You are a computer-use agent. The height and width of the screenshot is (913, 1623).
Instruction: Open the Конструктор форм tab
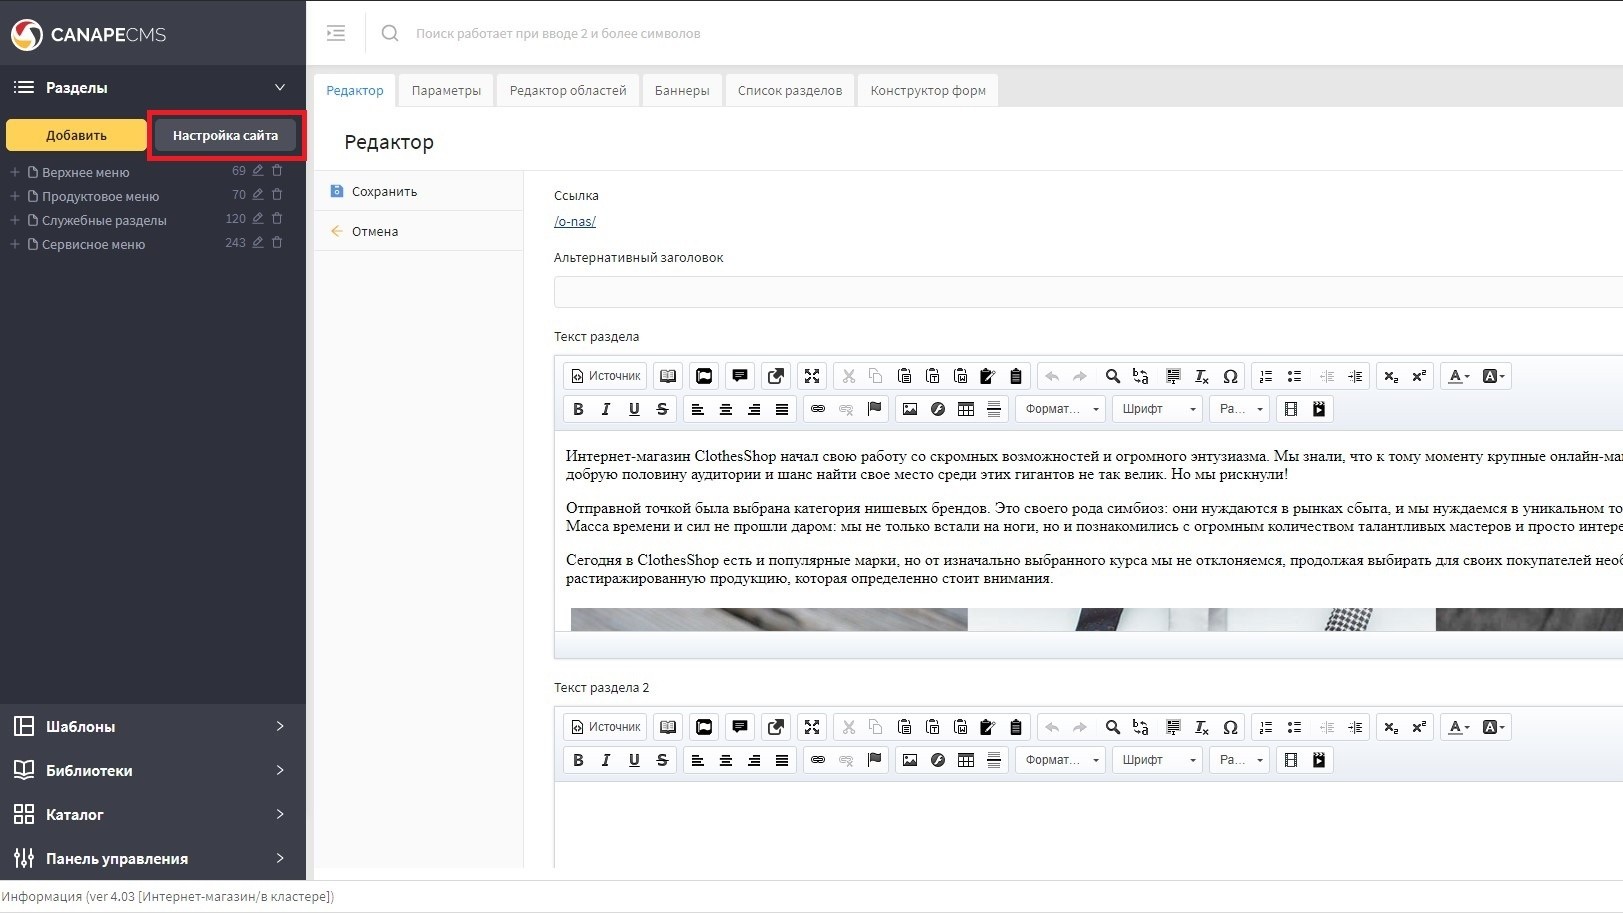pos(927,90)
